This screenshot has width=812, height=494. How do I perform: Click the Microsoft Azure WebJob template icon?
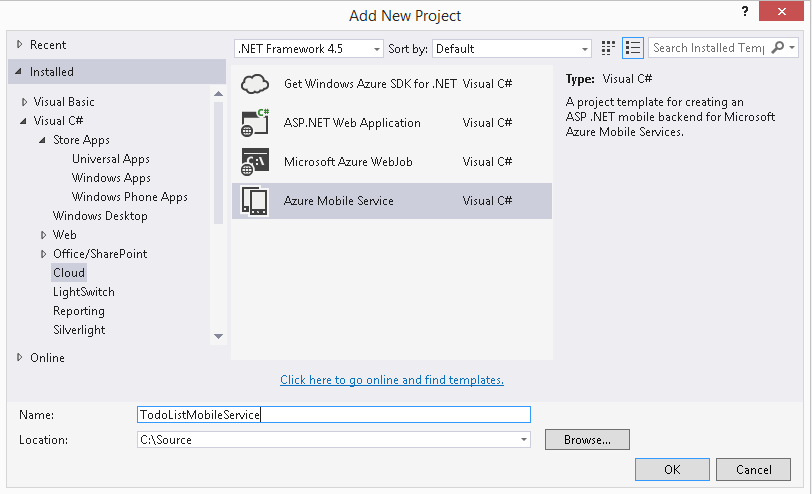click(x=256, y=162)
